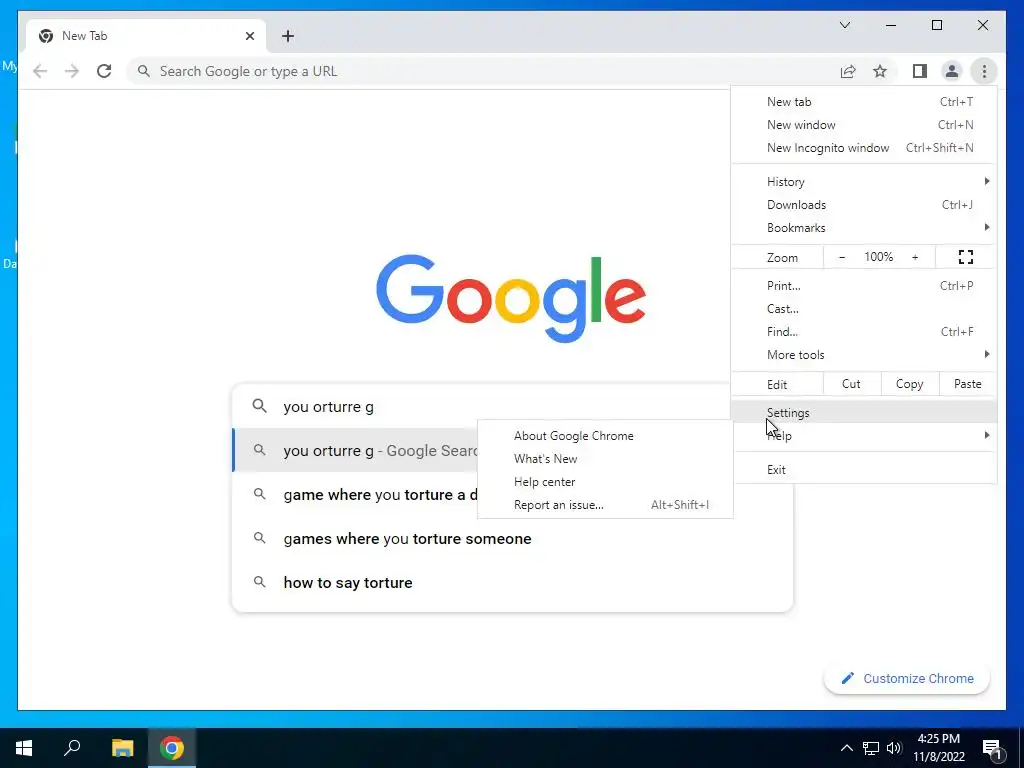Select About Google Chrome

pyautogui.click(x=605, y=436)
